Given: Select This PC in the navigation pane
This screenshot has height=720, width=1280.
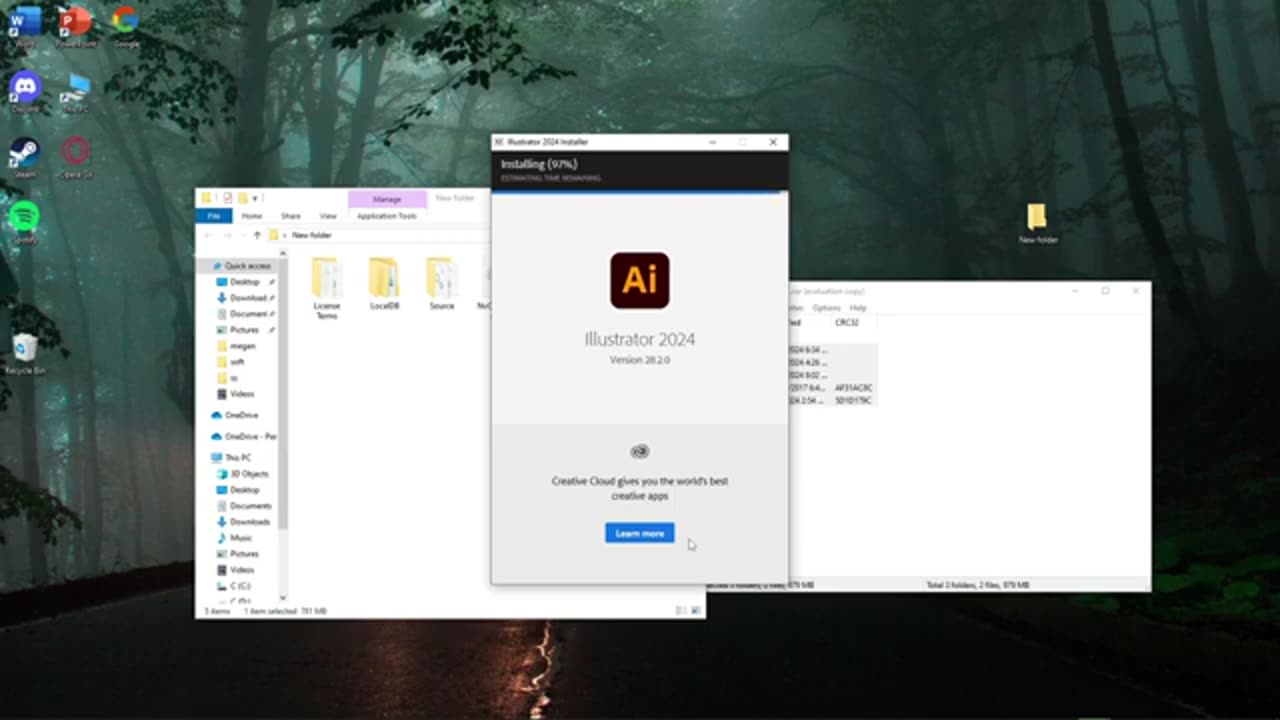Looking at the screenshot, I should coord(232,458).
